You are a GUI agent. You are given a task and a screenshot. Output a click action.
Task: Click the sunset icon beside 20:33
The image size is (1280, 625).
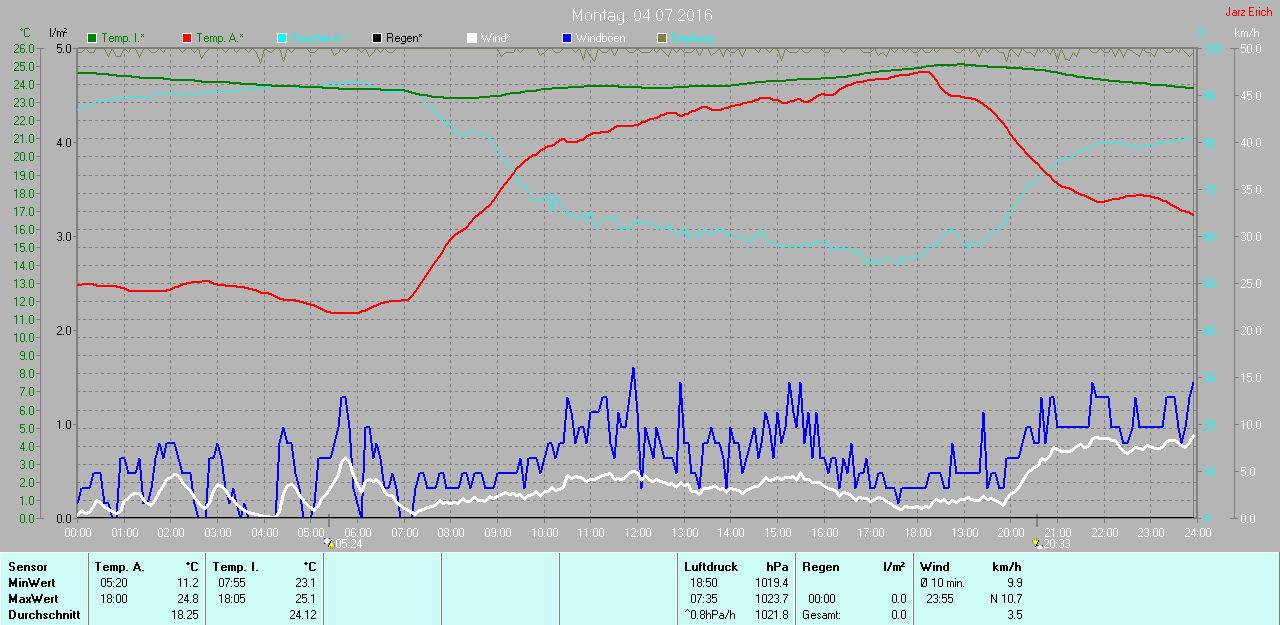1036,543
